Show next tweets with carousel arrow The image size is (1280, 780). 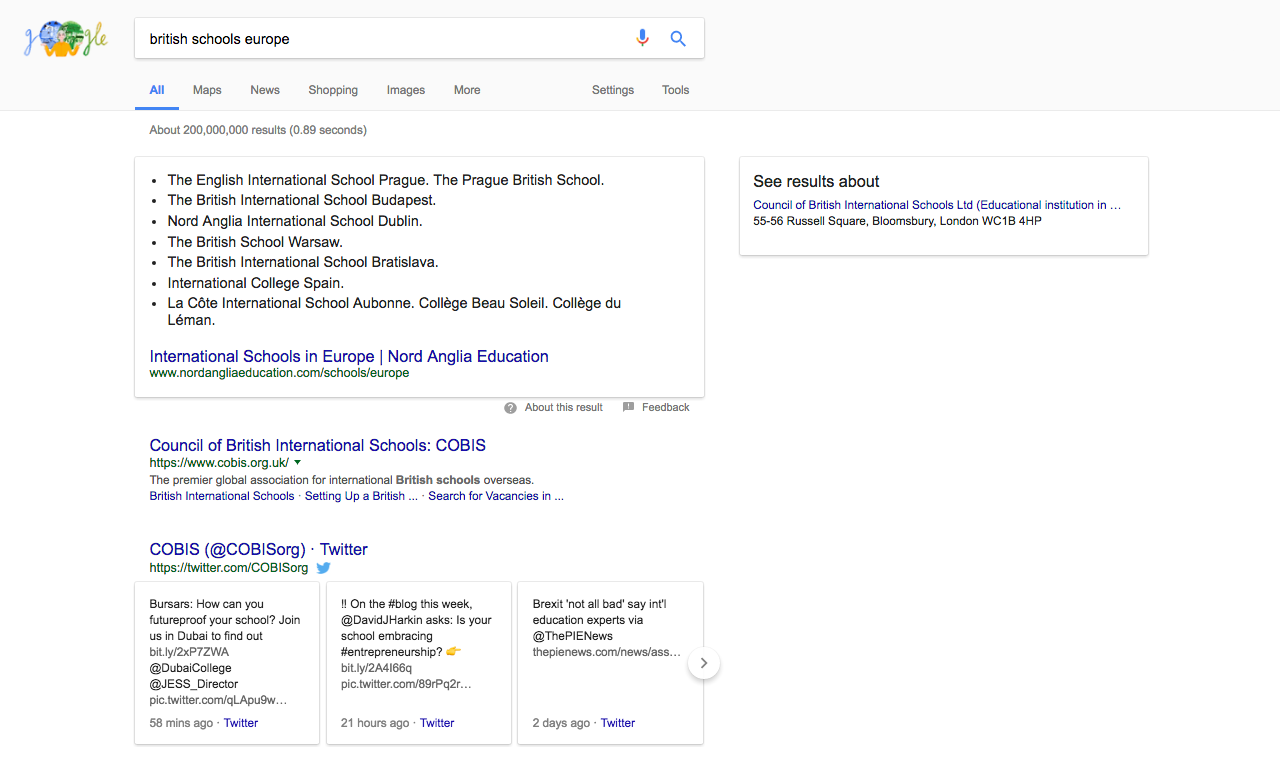click(x=704, y=663)
